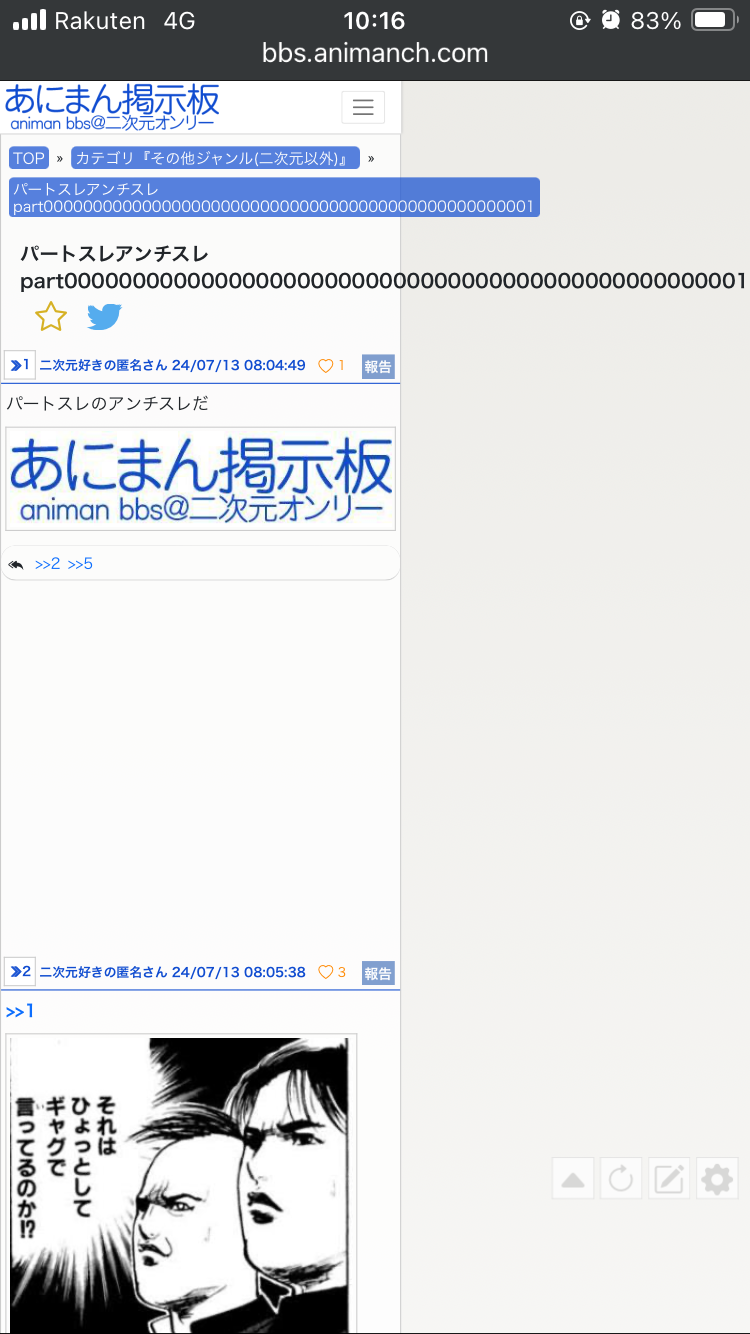Tap the 10:16 clock in status bar
This screenshot has width=750, height=1334.
374,20
